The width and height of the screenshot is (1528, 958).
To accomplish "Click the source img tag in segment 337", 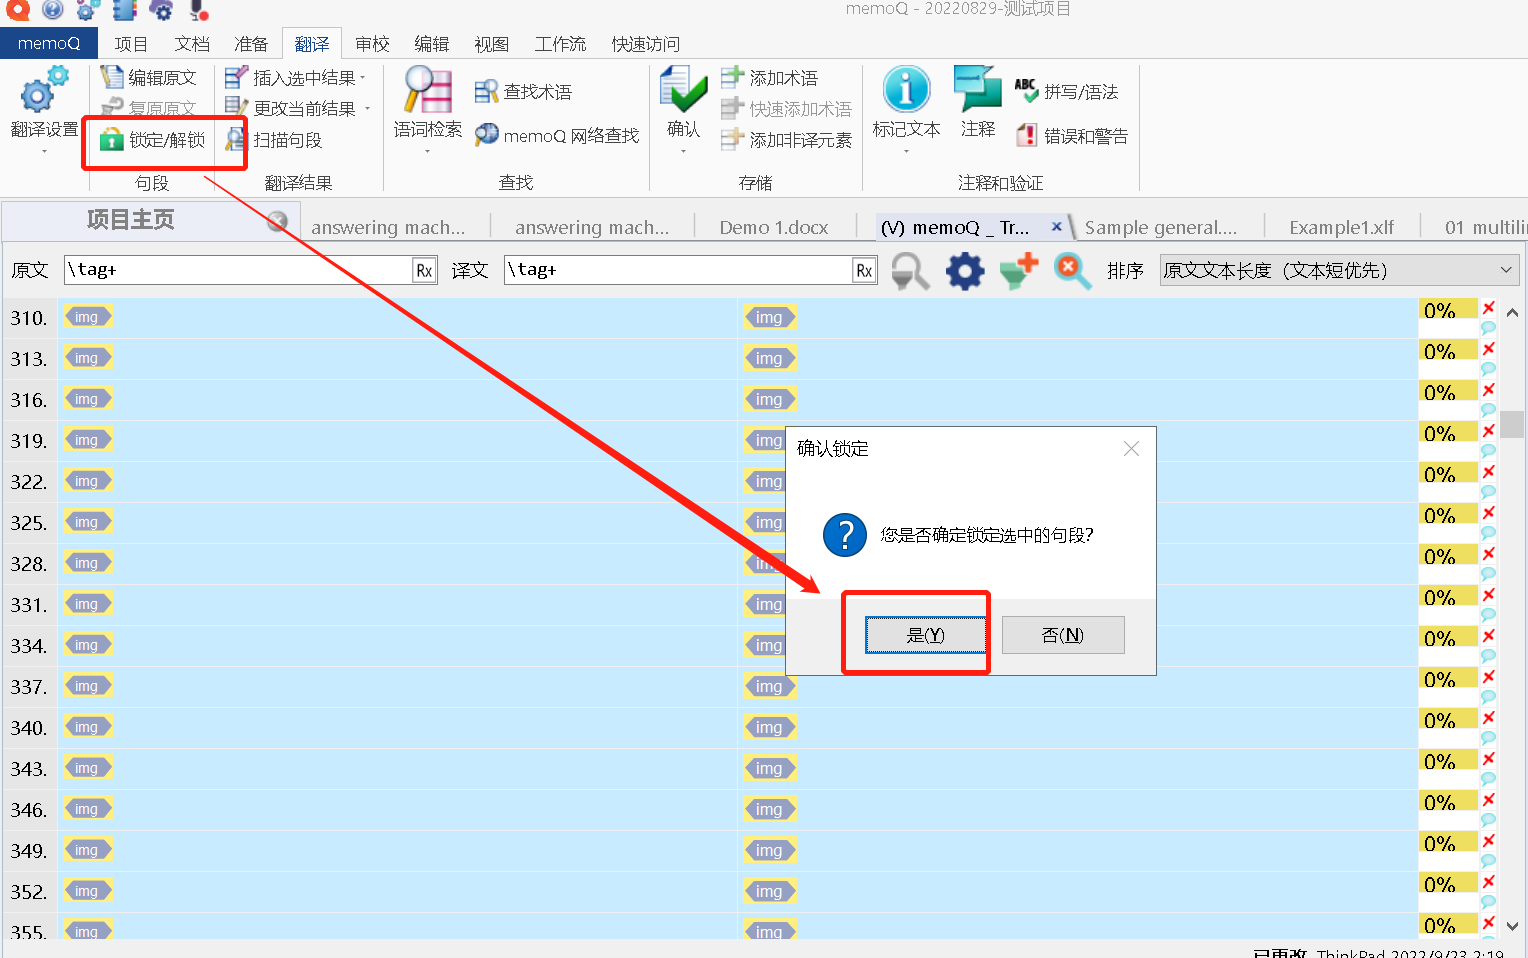I will coord(88,686).
